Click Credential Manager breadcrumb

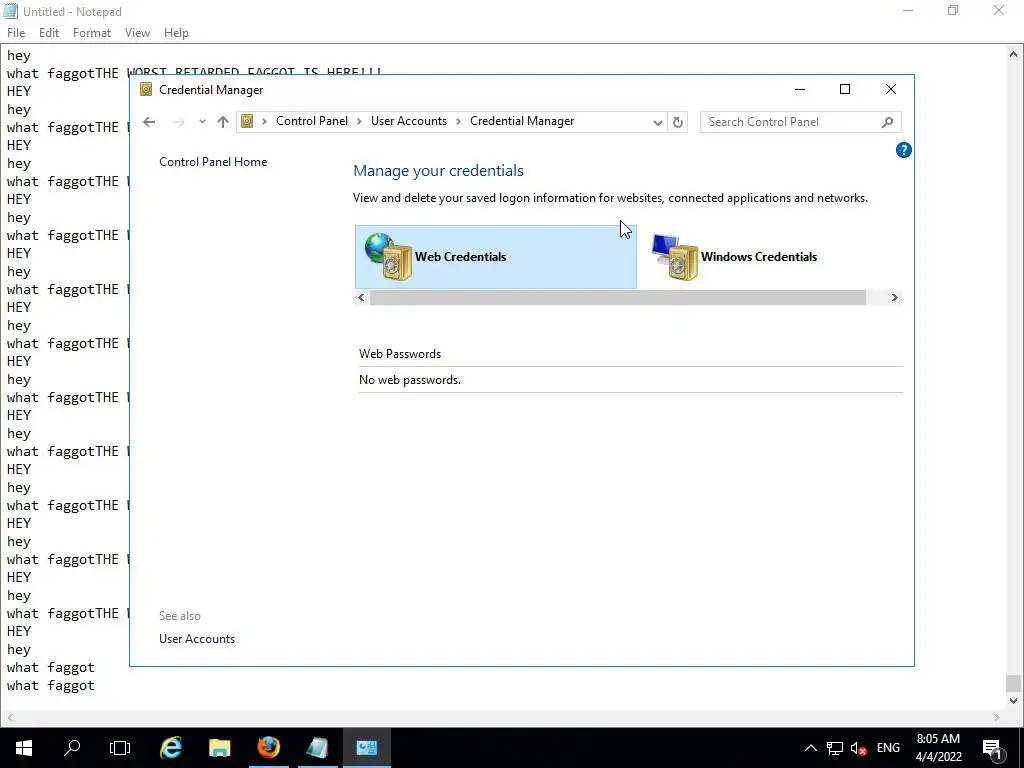(522, 121)
